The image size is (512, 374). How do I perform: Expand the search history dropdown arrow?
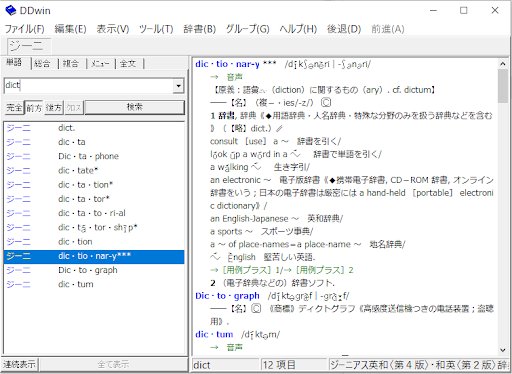(x=179, y=86)
